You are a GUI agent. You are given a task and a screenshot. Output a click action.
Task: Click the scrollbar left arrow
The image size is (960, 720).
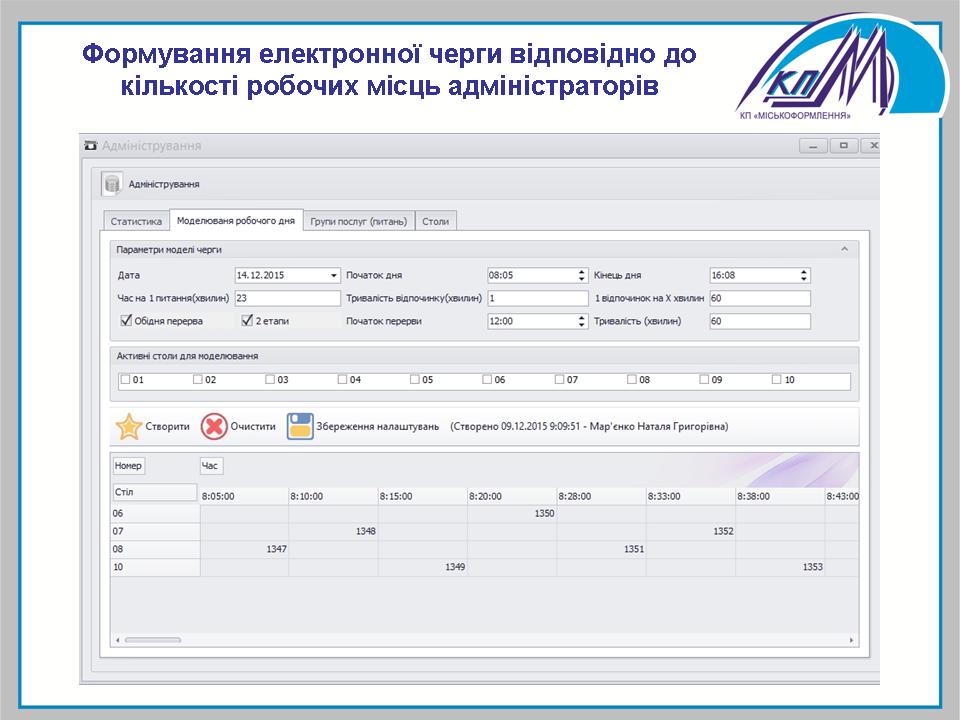pos(118,640)
